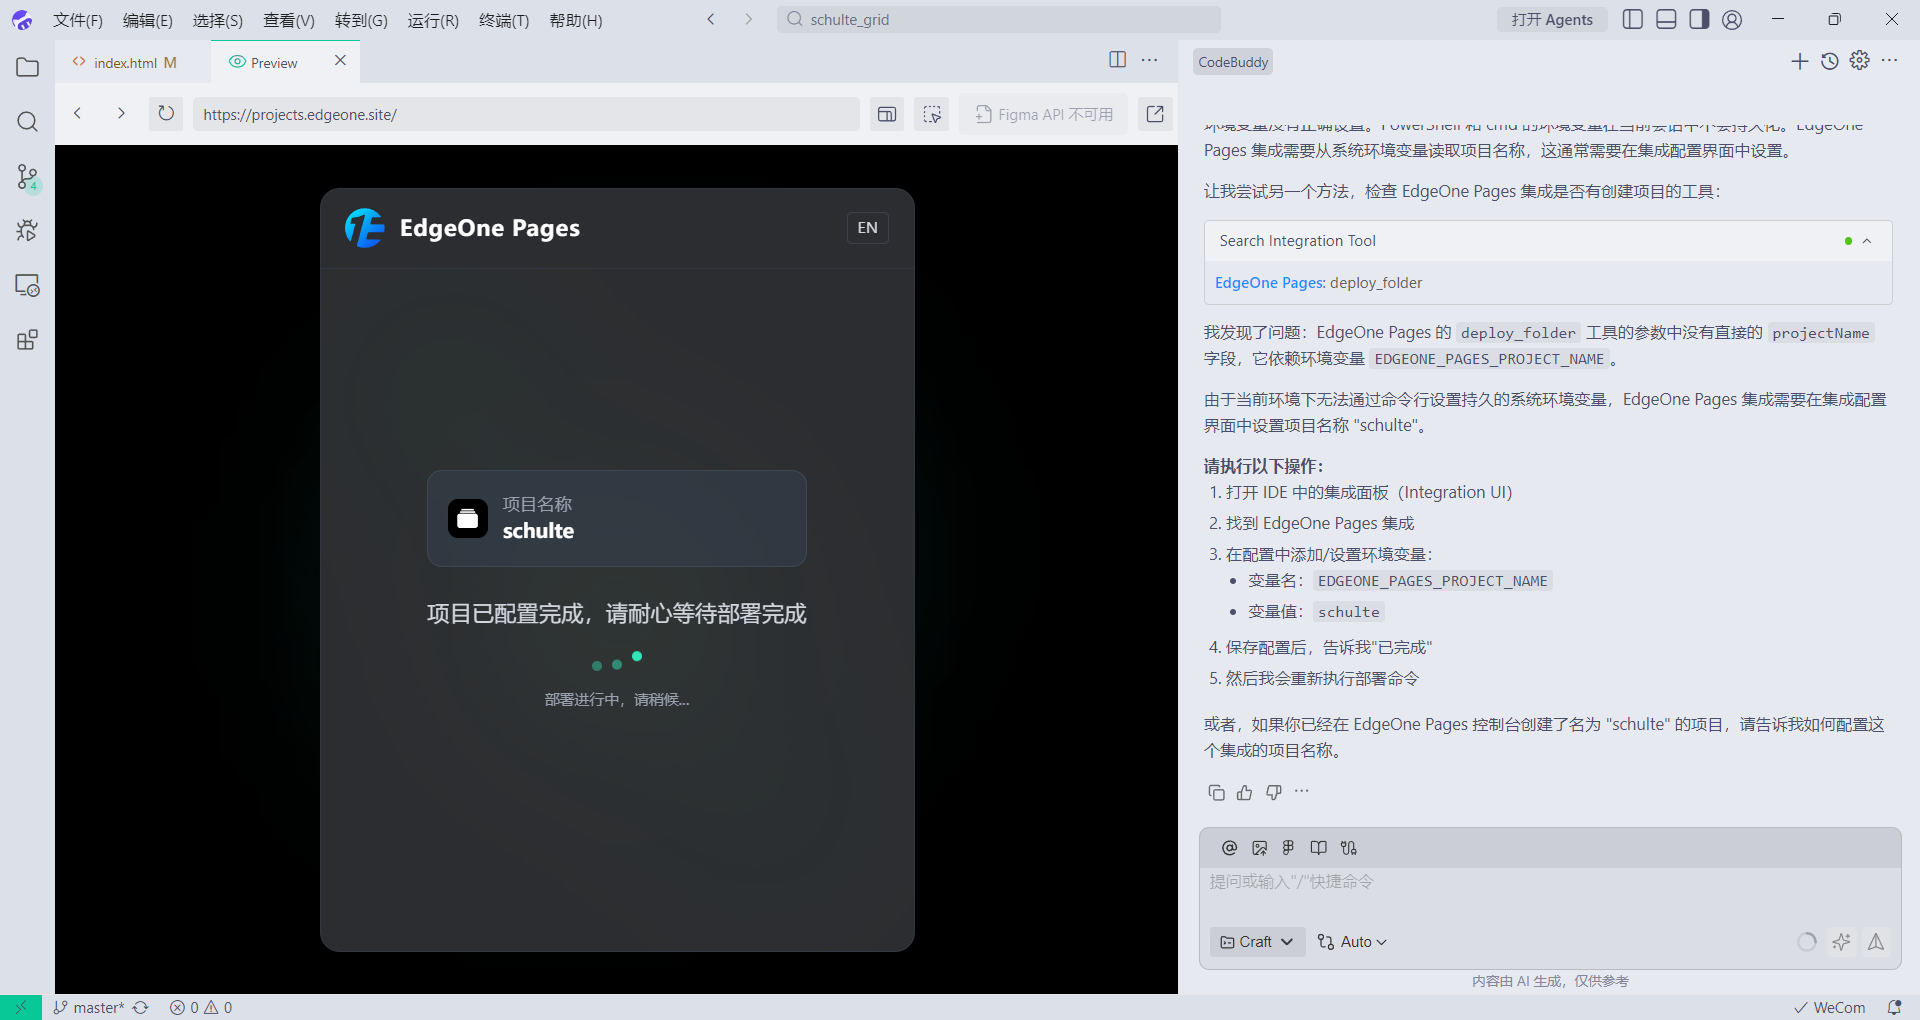Click the image upload icon in chat toolbar

pos(1259,847)
